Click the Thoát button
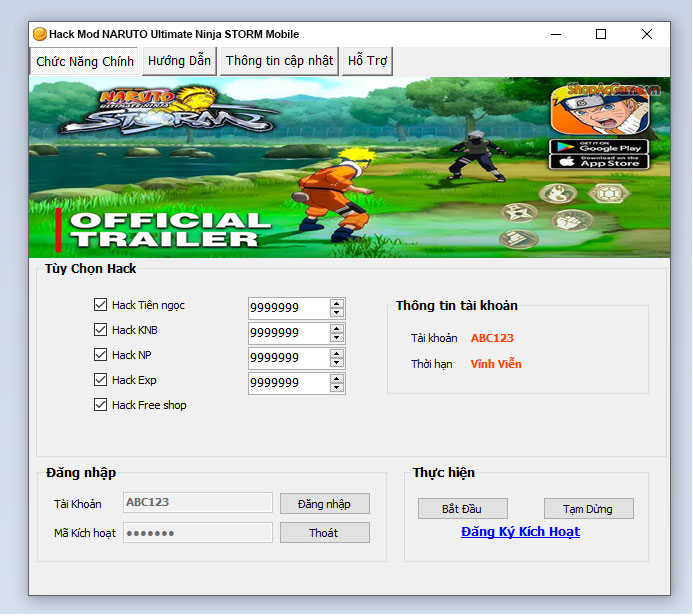 [324, 533]
